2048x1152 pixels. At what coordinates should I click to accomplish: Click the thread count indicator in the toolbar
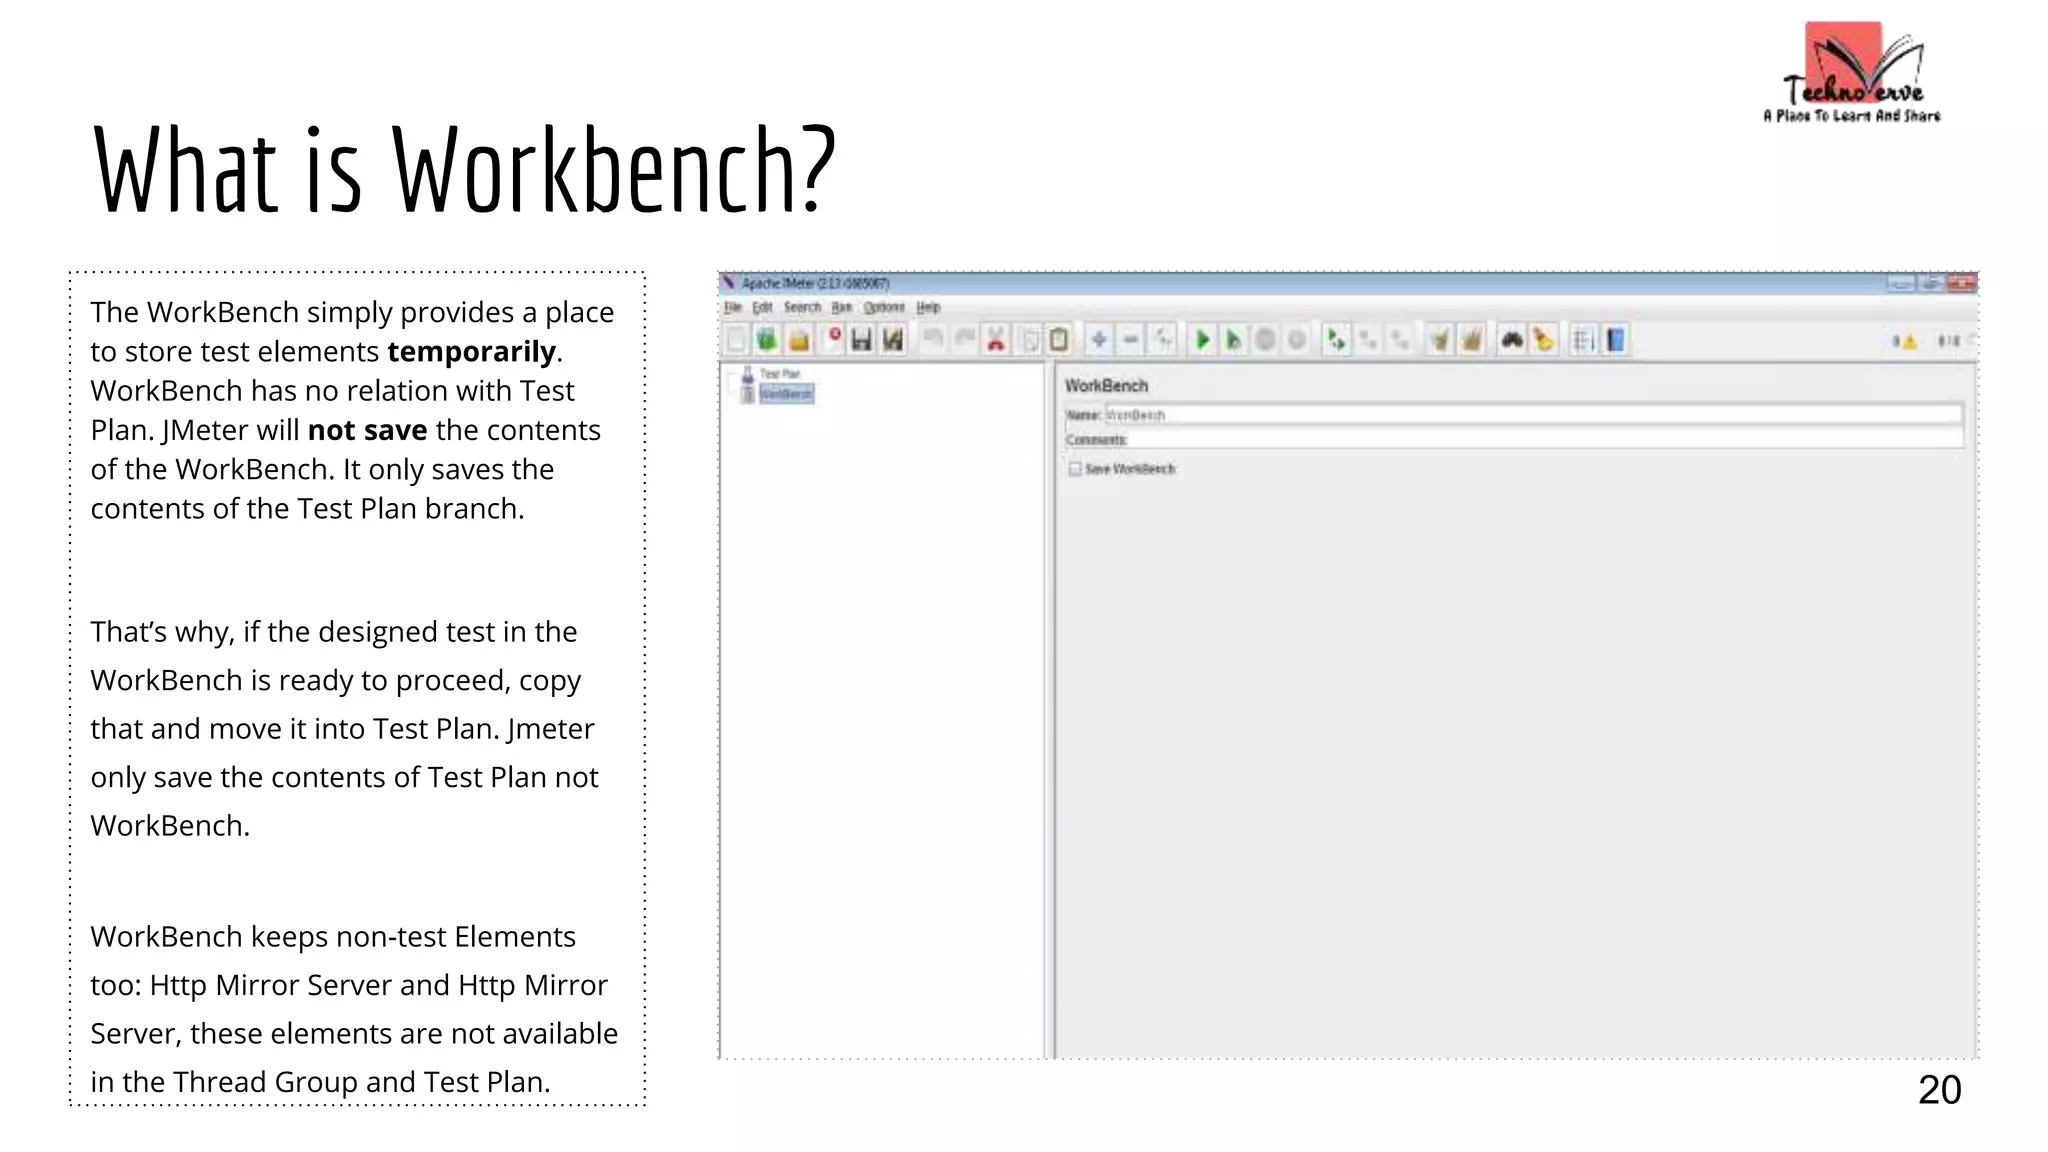click(1949, 341)
